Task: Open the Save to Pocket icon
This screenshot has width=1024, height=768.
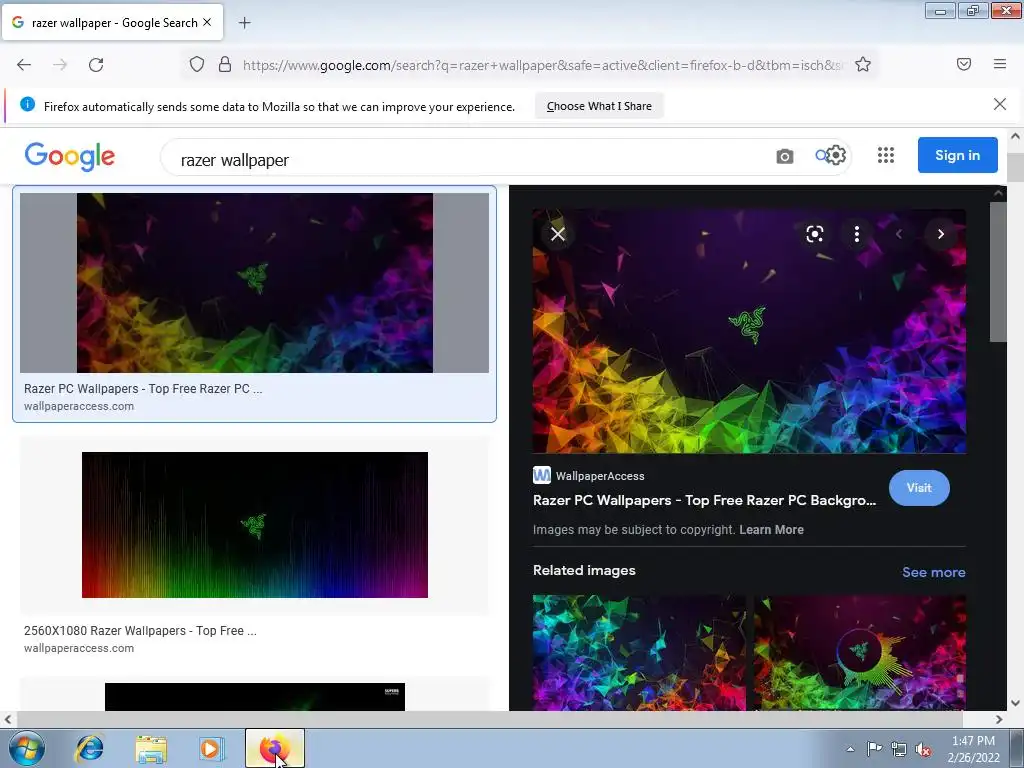Action: click(x=964, y=64)
